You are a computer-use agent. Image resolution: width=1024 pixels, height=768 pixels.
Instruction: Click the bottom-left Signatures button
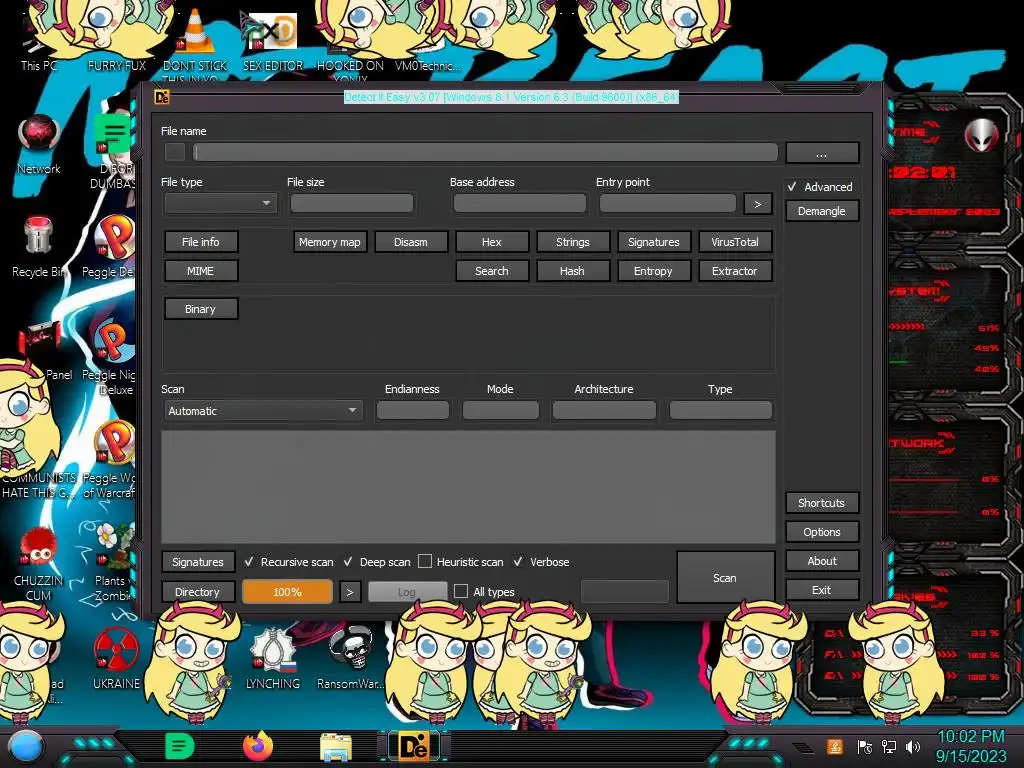[198, 562]
